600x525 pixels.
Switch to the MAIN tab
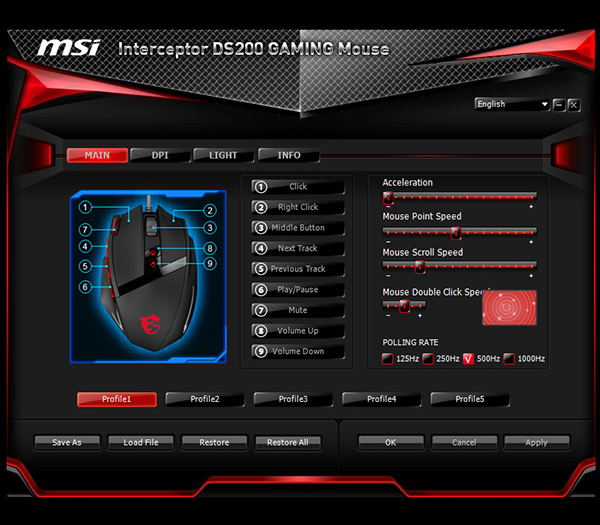[x=97, y=155]
